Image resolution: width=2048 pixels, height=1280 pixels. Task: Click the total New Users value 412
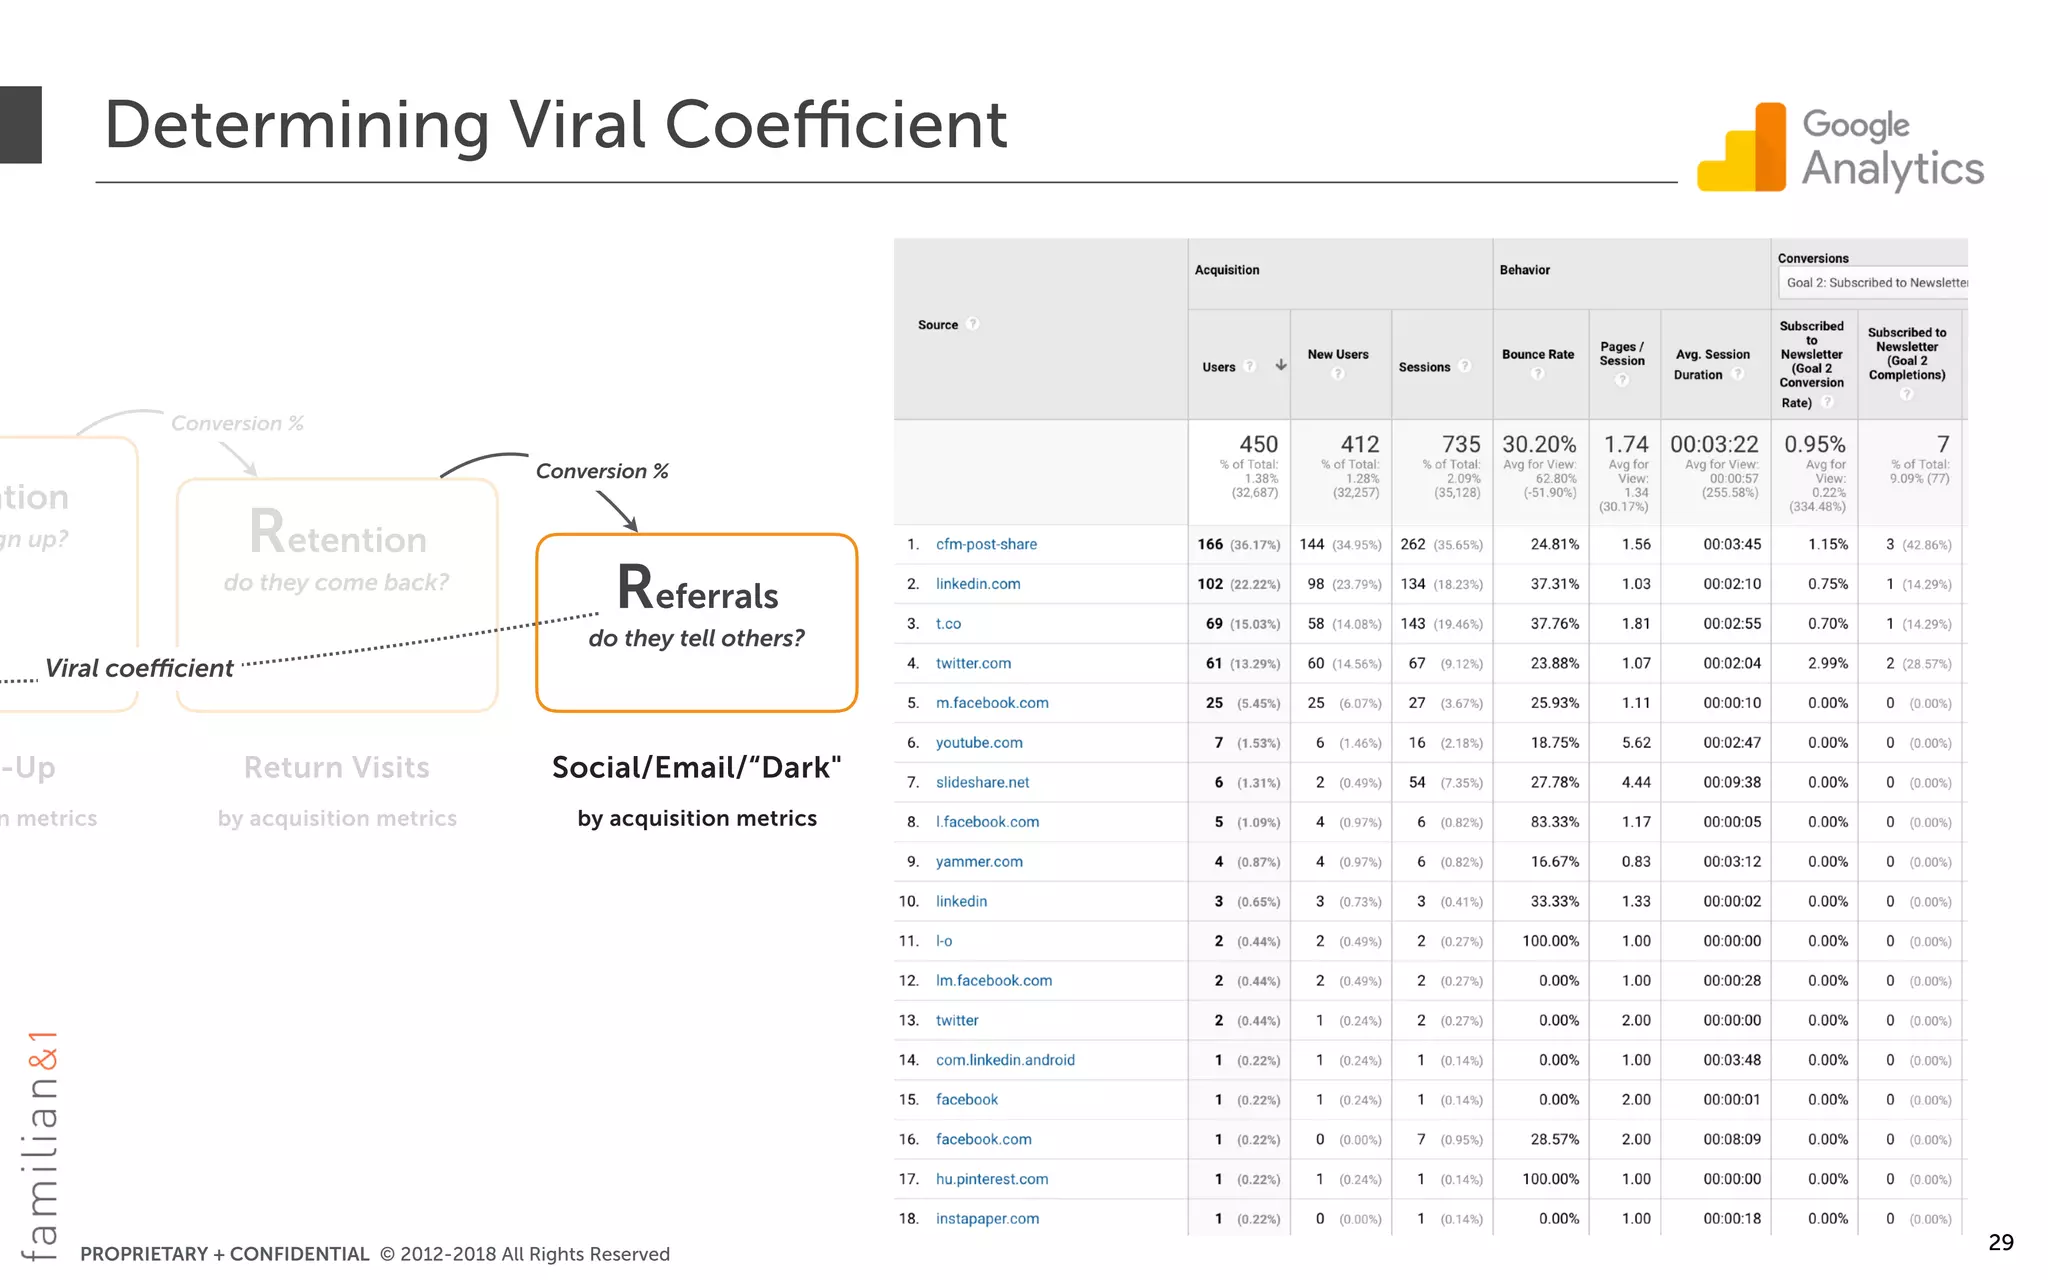[x=1359, y=444]
